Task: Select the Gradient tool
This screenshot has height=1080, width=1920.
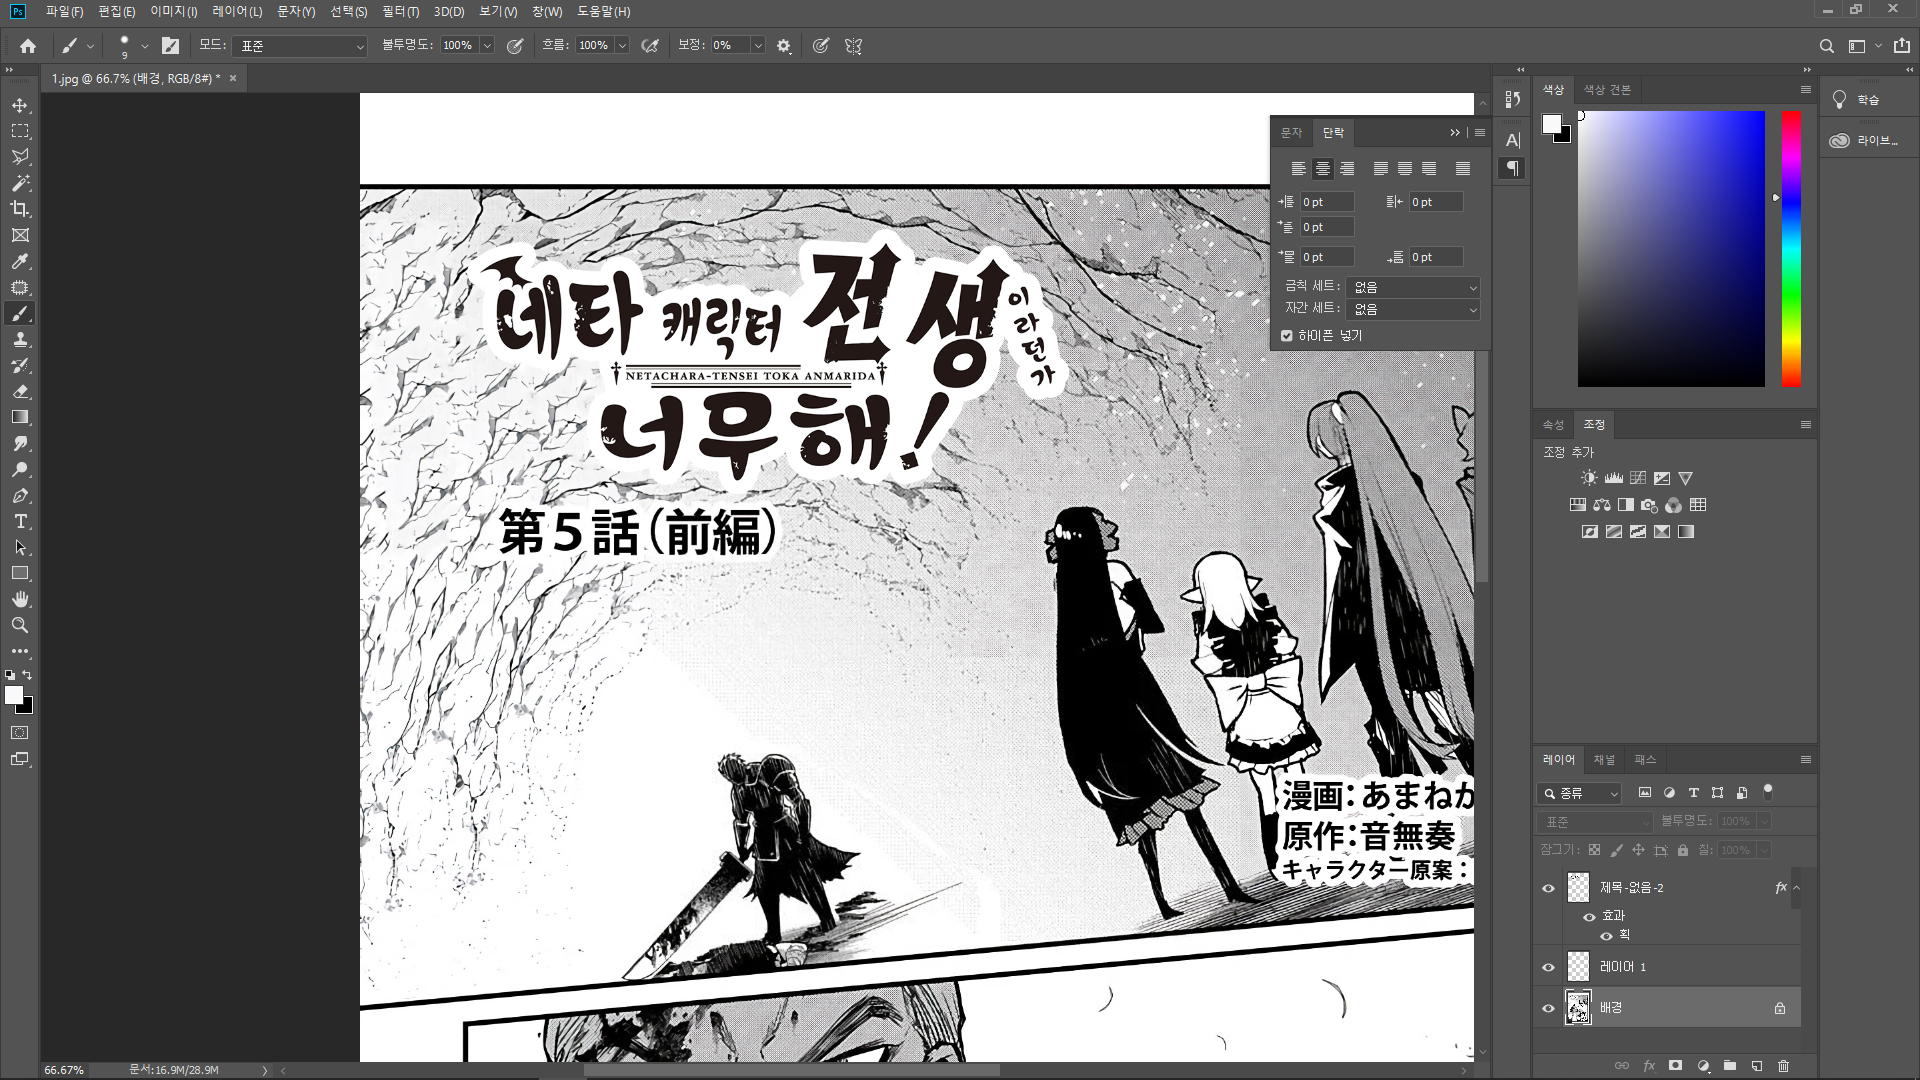Action: 20,417
